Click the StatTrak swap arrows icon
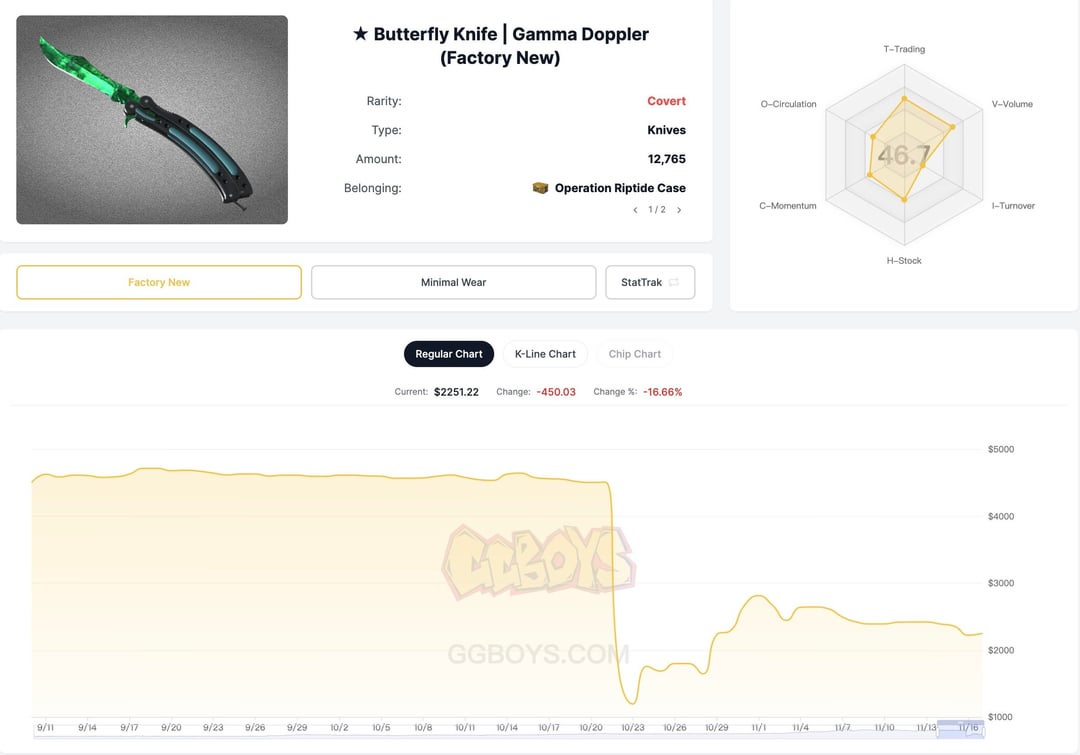 click(674, 282)
